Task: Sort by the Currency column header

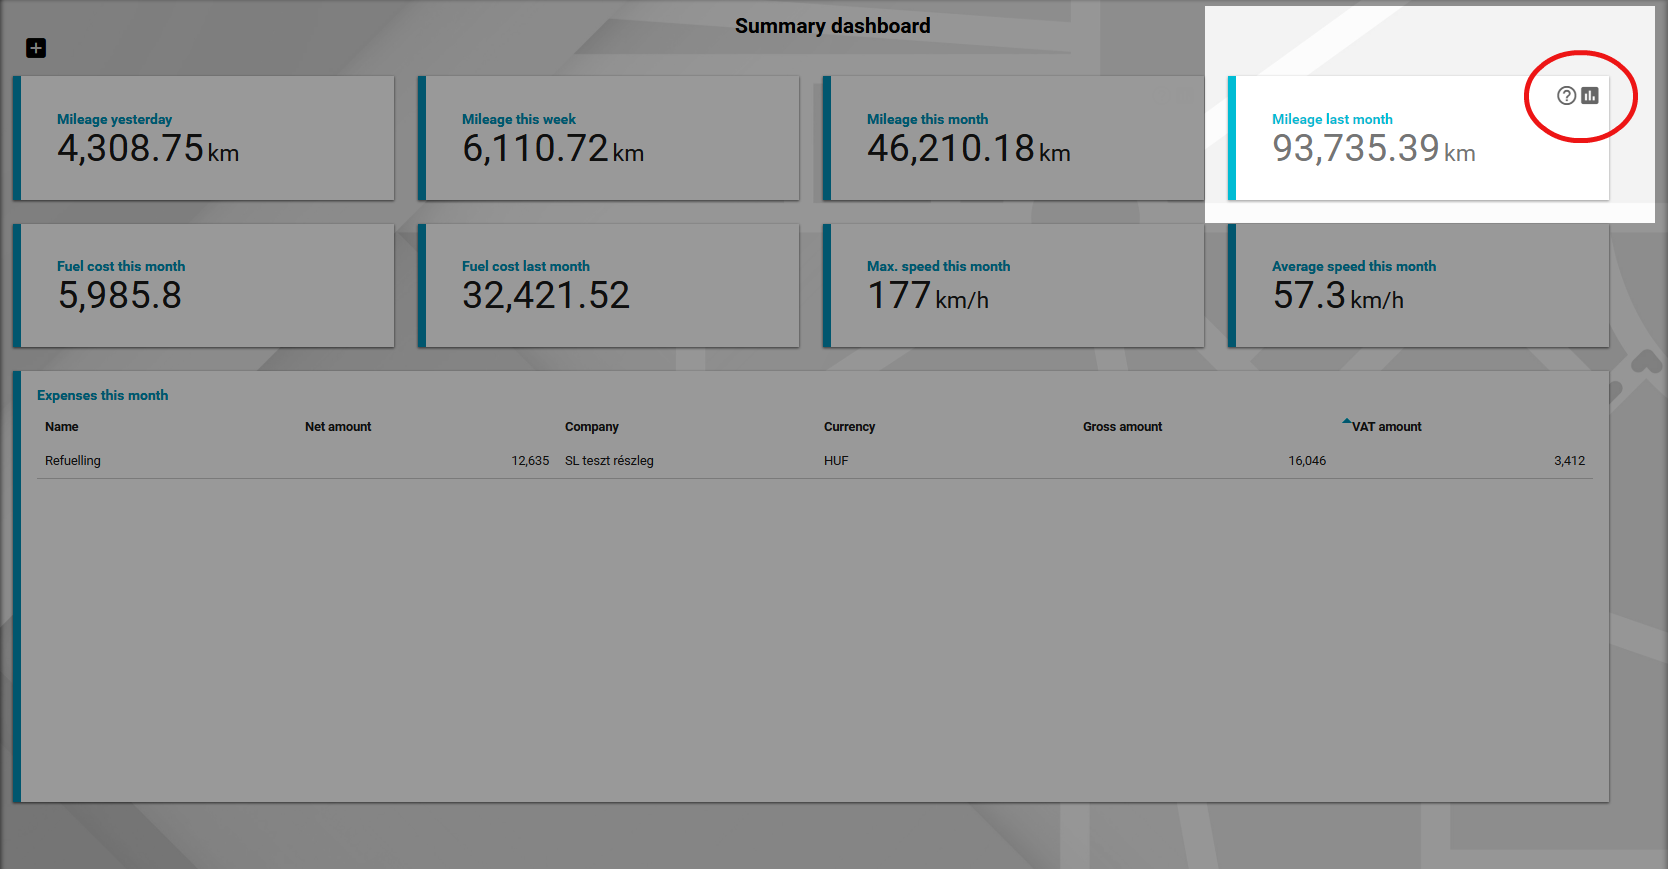Action: 849,427
